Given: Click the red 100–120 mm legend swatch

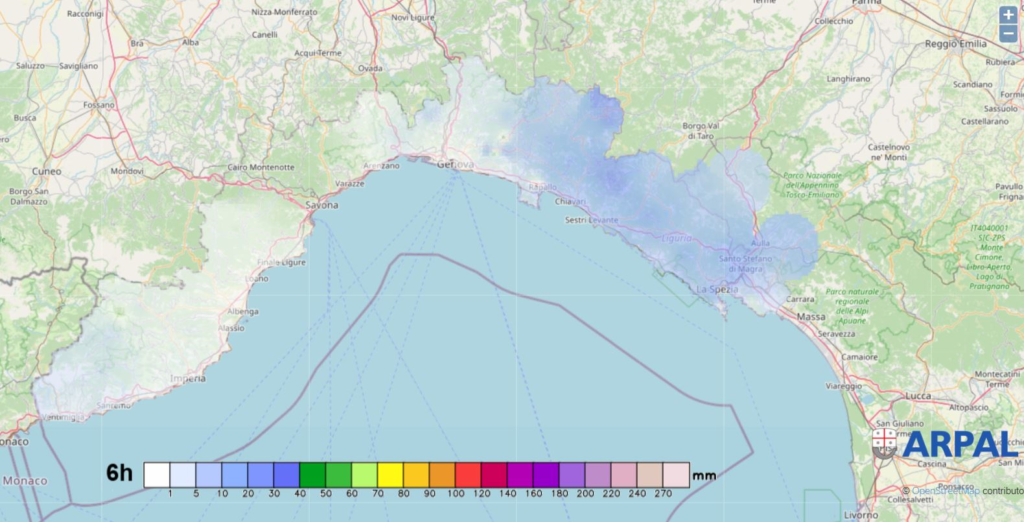Looking at the screenshot, I should (x=469, y=474).
